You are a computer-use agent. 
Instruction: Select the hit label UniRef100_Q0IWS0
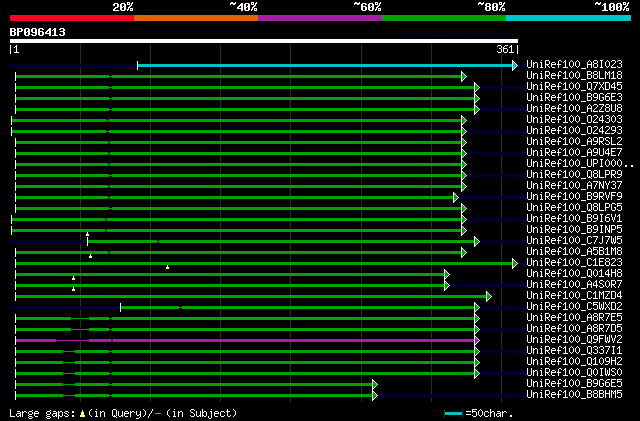coord(574,373)
